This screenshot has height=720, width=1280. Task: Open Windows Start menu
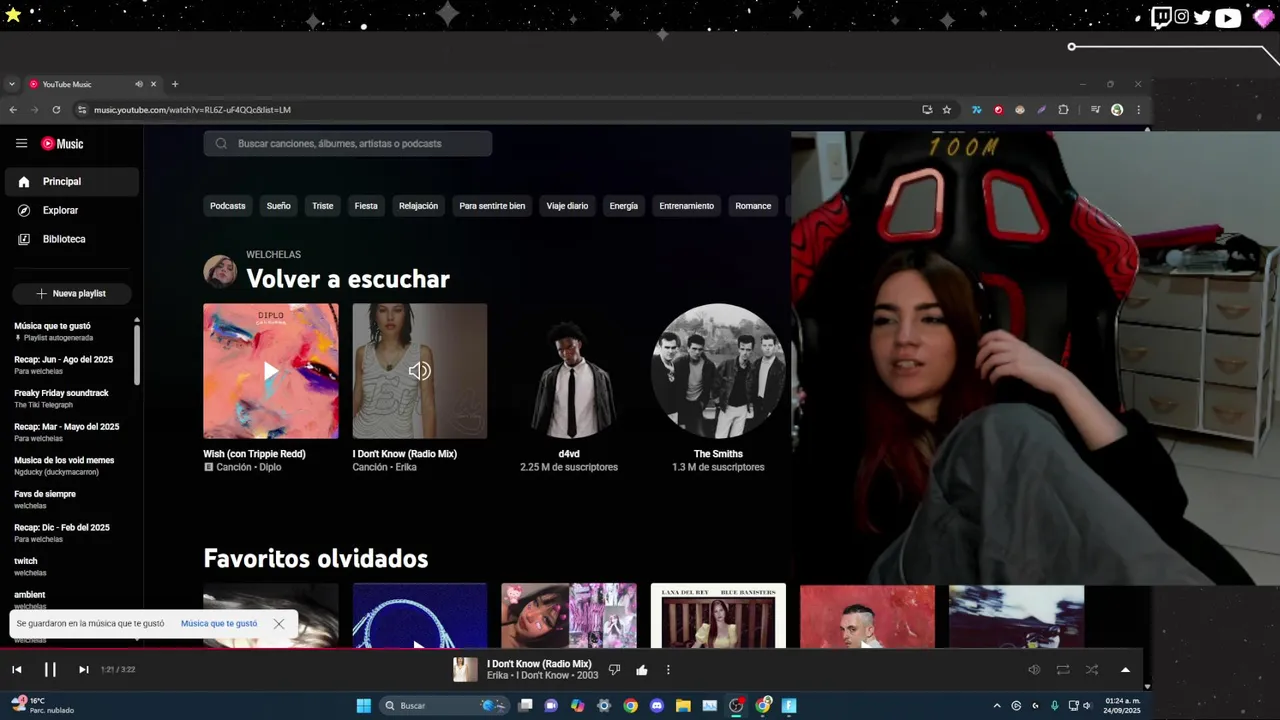click(x=363, y=706)
